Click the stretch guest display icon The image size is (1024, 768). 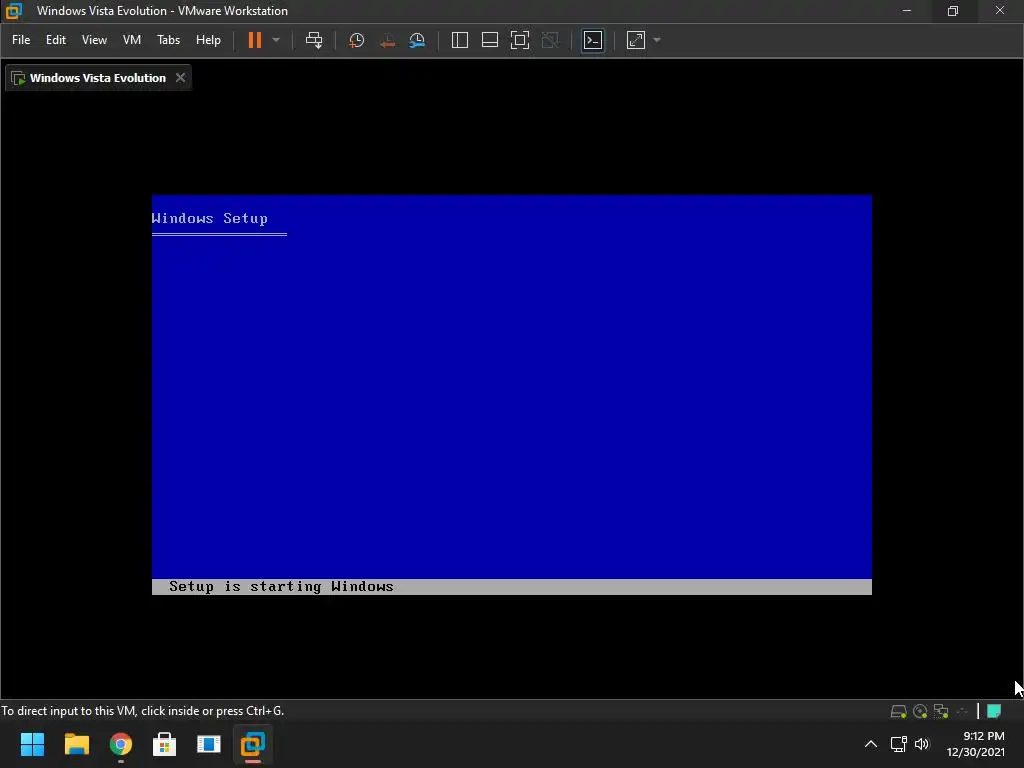tap(635, 40)
